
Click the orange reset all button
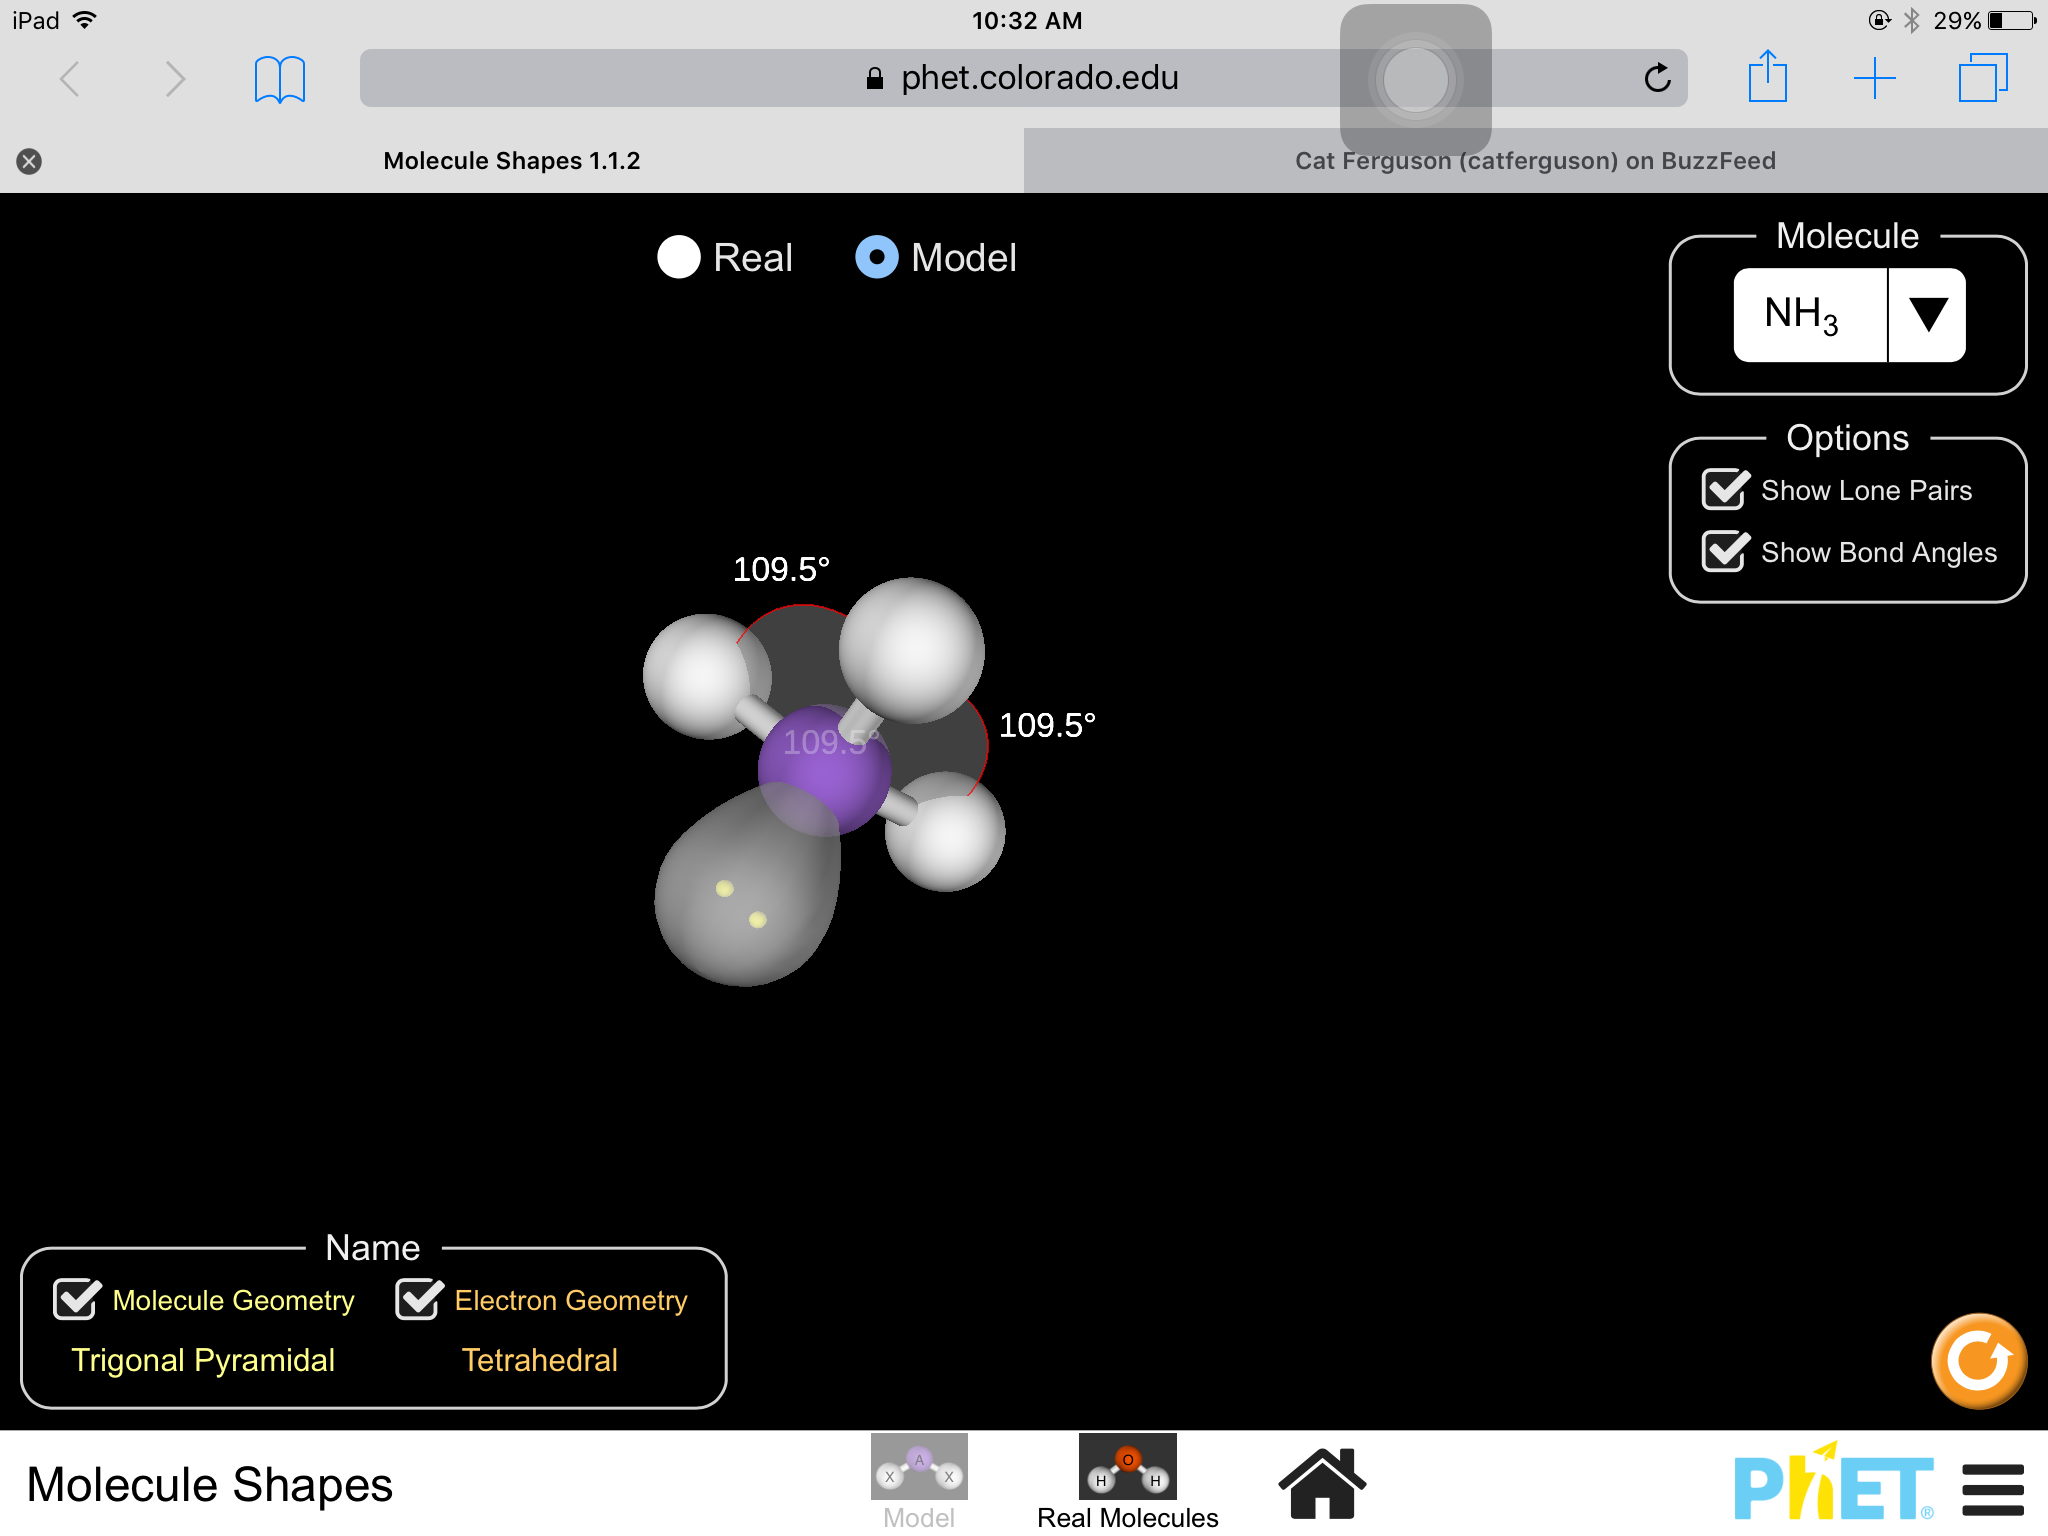pyautogui.click(x=1978, y=1361)
